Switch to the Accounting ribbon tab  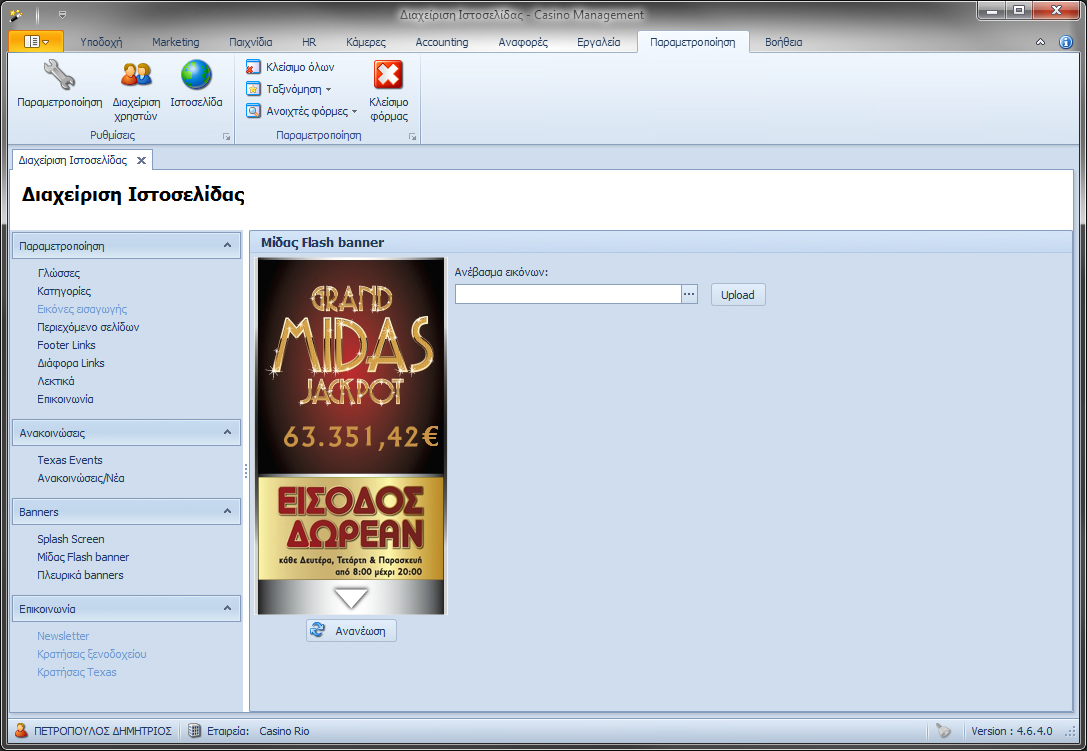click(x=442, y=42)
